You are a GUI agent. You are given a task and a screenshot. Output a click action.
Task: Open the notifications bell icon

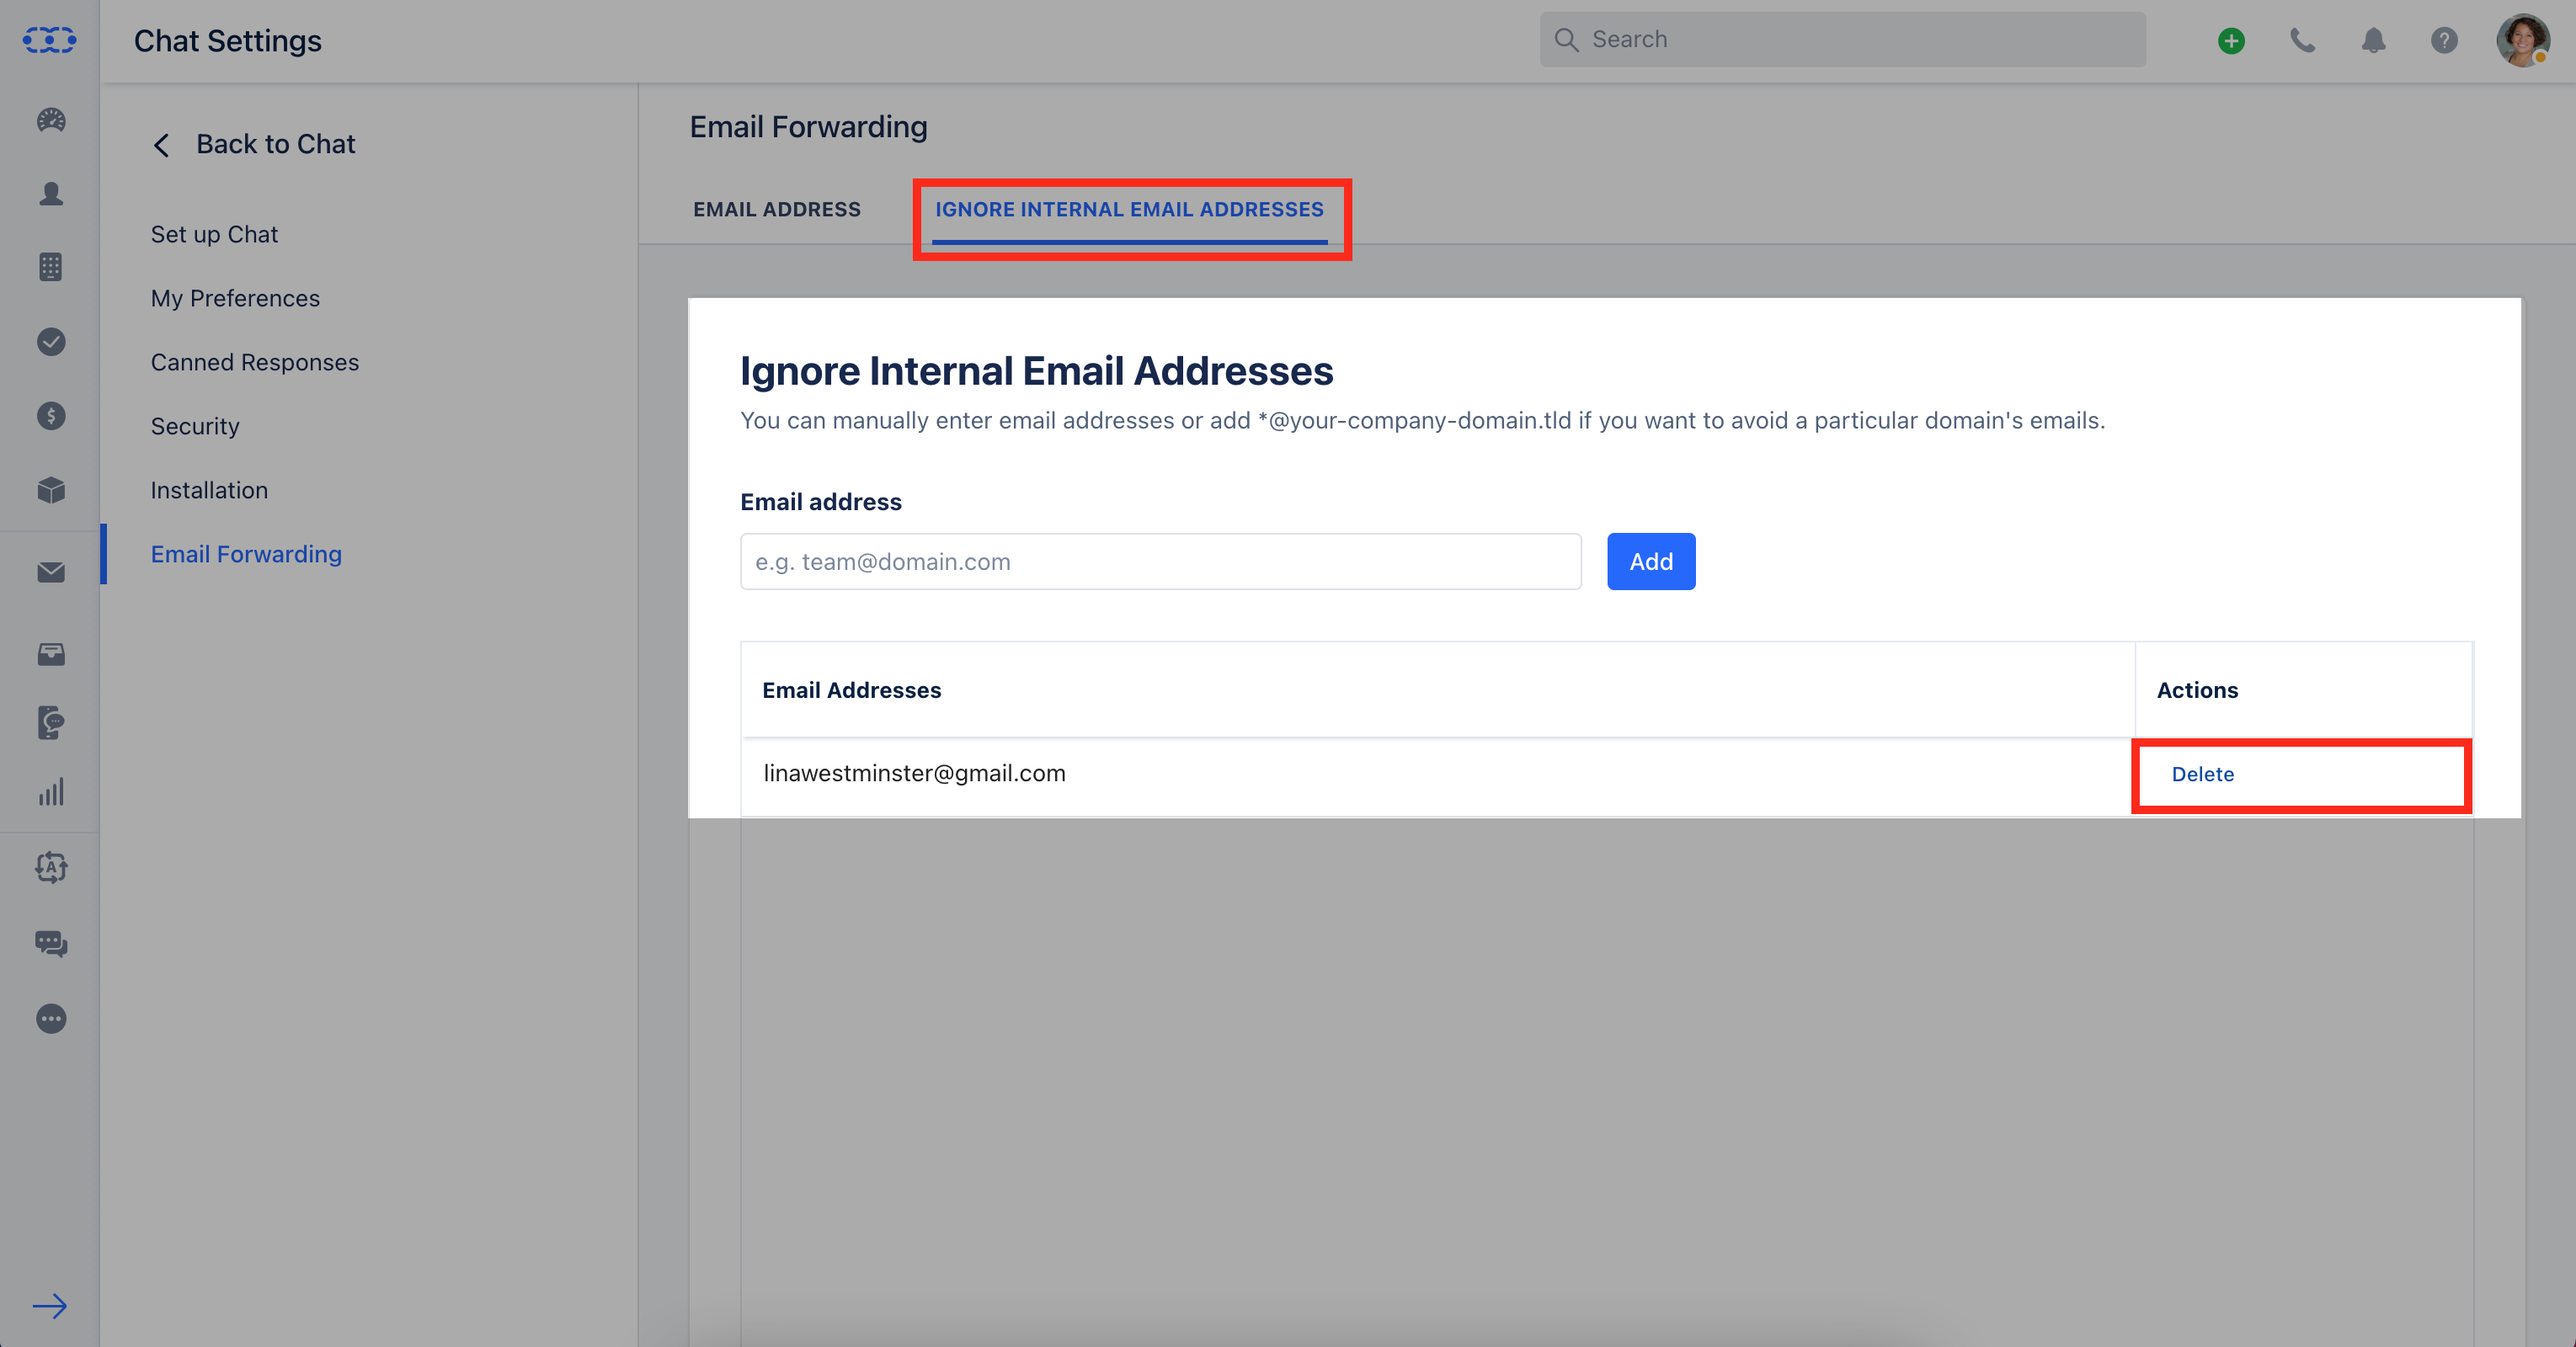click(x=2373, y=41)
